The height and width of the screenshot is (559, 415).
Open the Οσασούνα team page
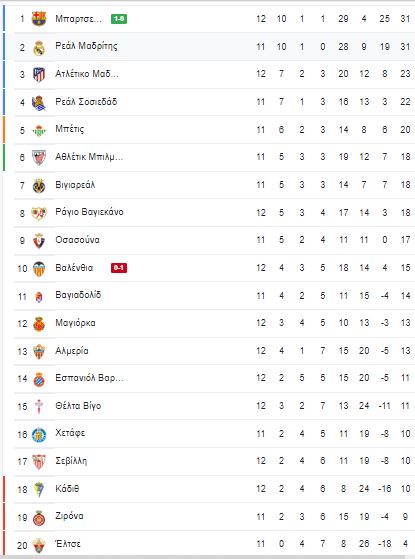(77, 240)
